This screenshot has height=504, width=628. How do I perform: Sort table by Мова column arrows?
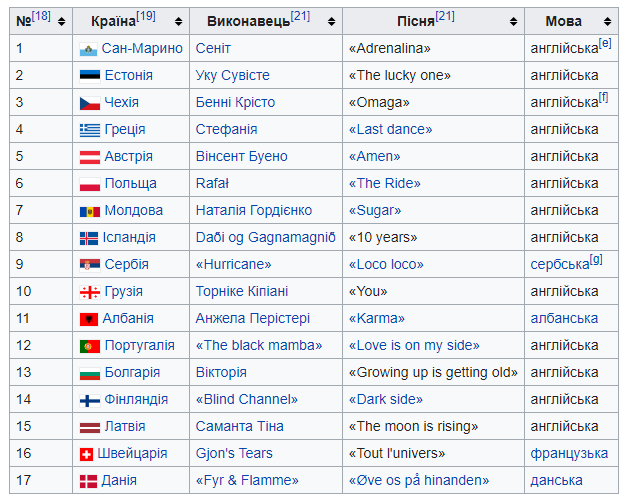click(608, 21)
